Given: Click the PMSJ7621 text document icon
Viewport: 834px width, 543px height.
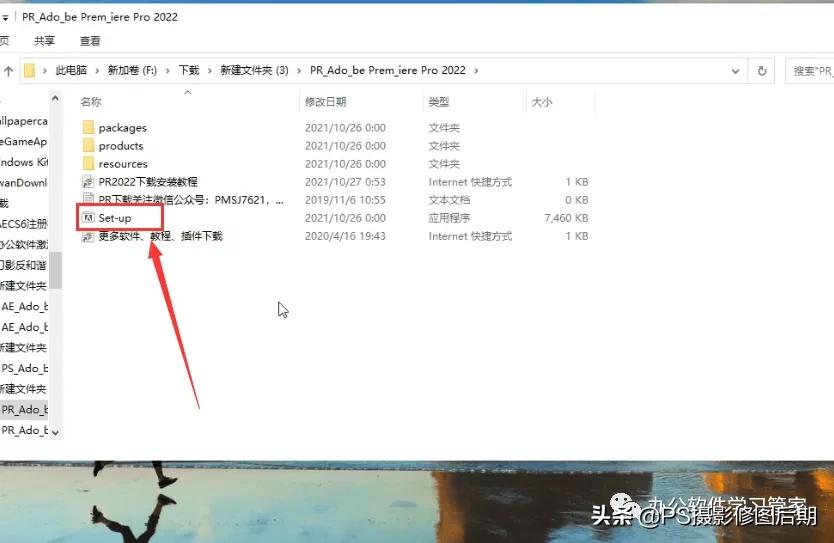Looking at the screenshot, I should click(x=88, y=199).
